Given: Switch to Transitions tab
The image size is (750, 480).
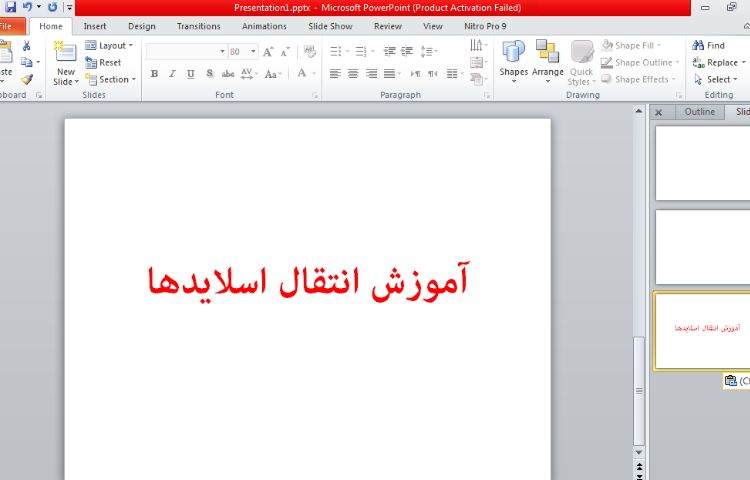Looking at the screenshot, I should click(x=199, y=26).
